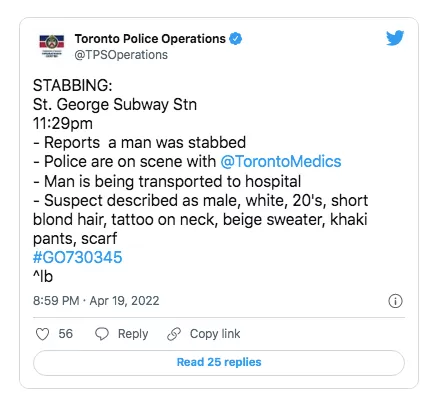The height and width of the screenshot is (406, 439).
Task: Click the reply speech bubble icon
Action: pos(102,334)
